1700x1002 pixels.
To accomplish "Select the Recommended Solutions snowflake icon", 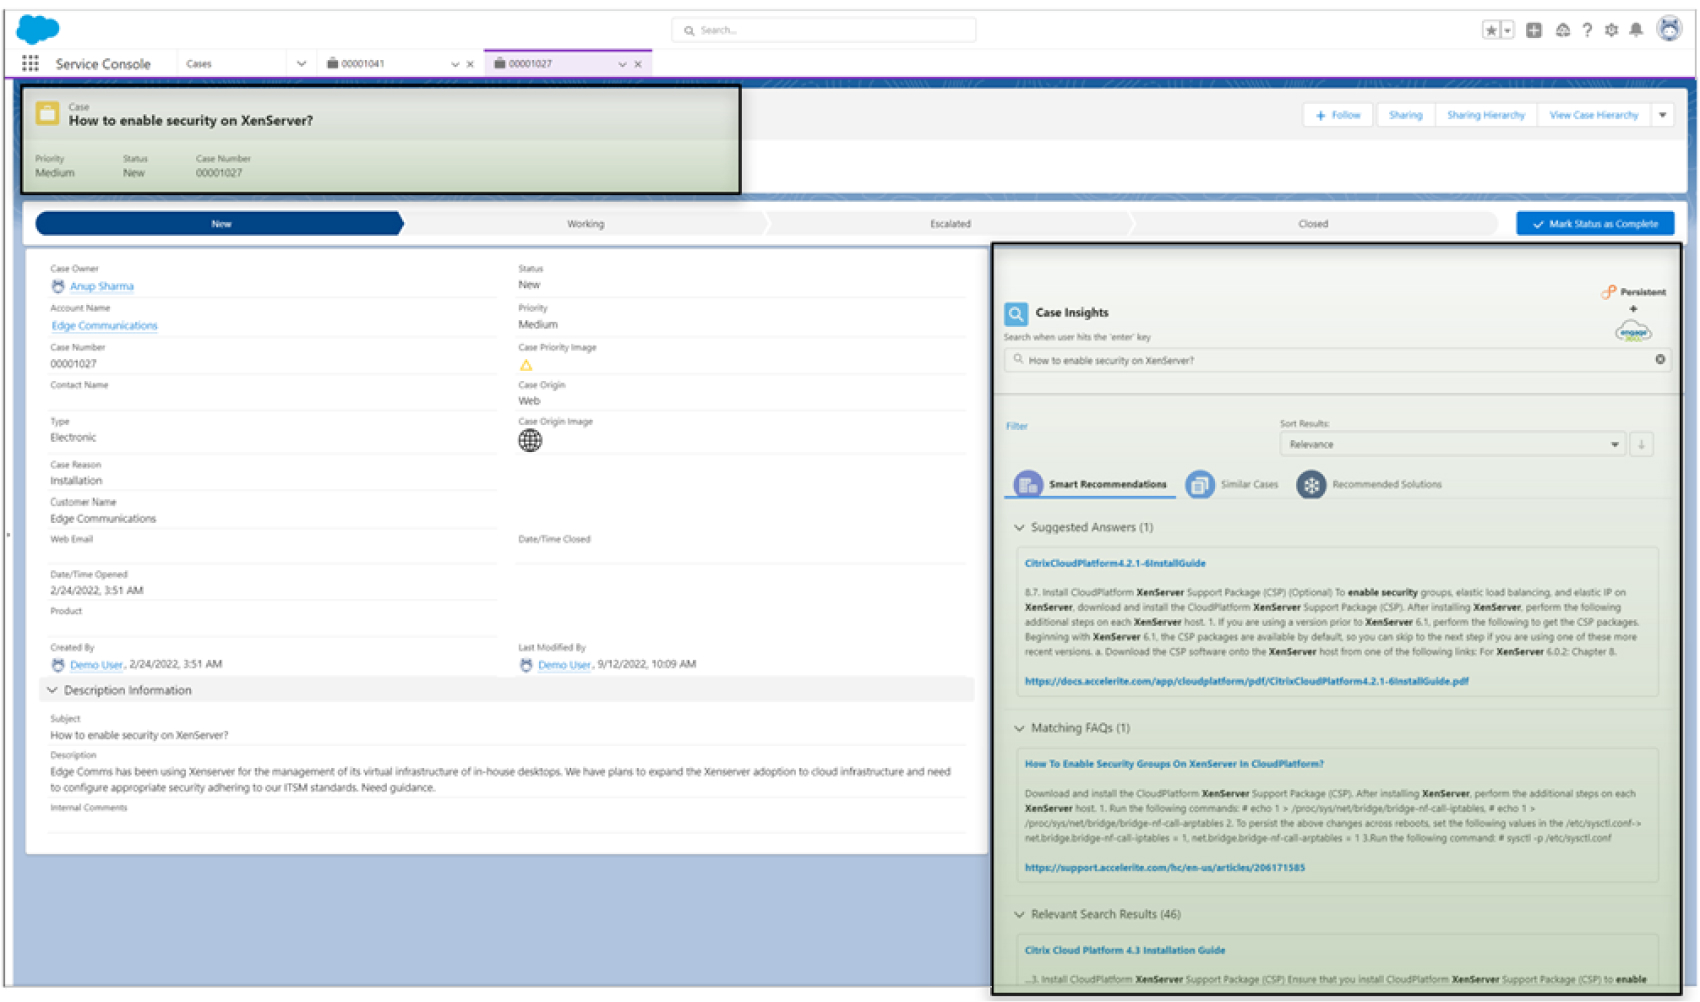I will click(x=1310, y=485).
